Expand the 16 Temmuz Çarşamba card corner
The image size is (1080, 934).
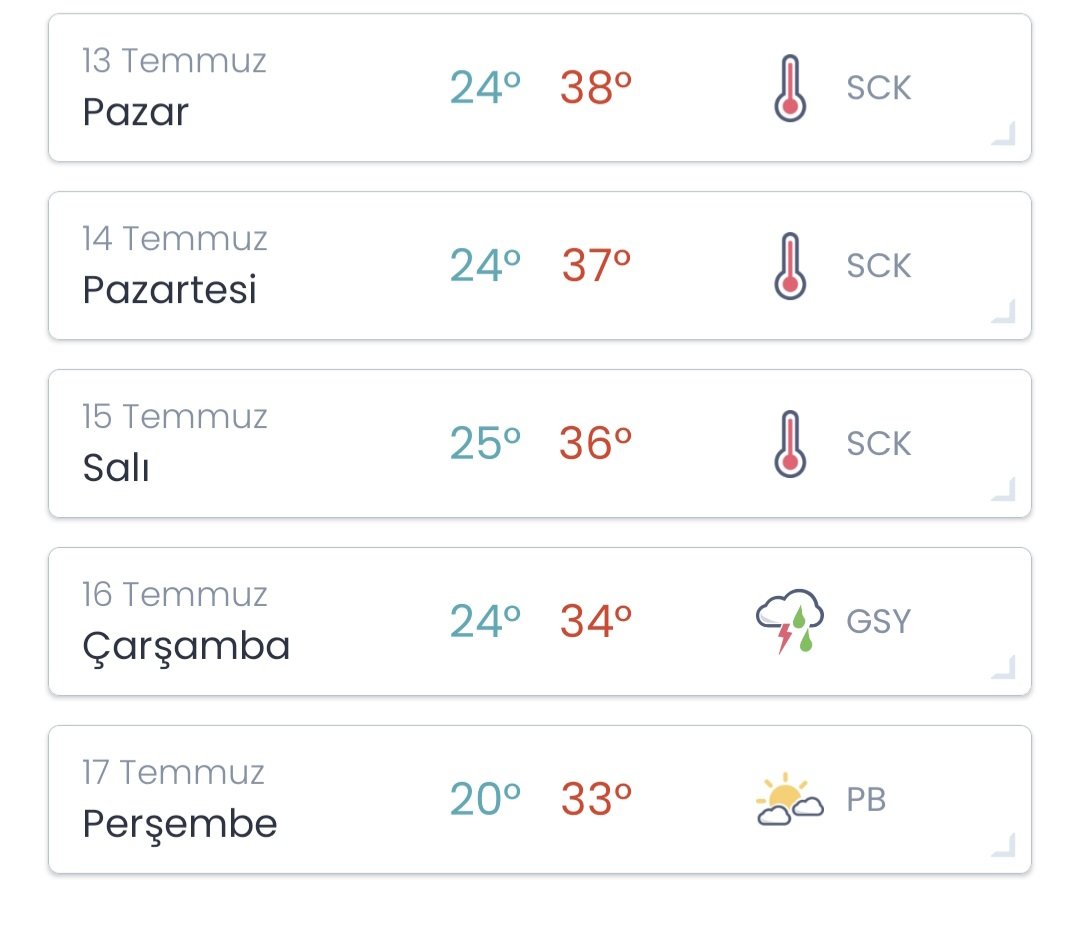(x=1004, y=667)
